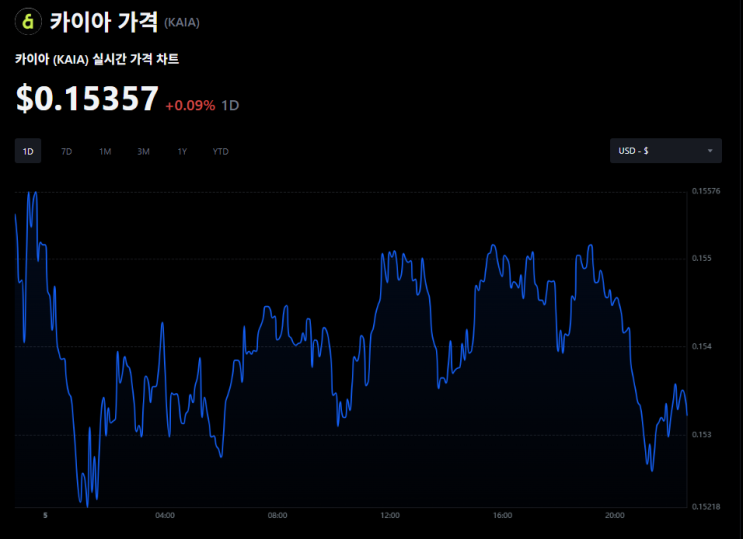Screen dimensions: 743x539
Task: Click the currency dropdown arrow
Action: click(x=710, y=151)
